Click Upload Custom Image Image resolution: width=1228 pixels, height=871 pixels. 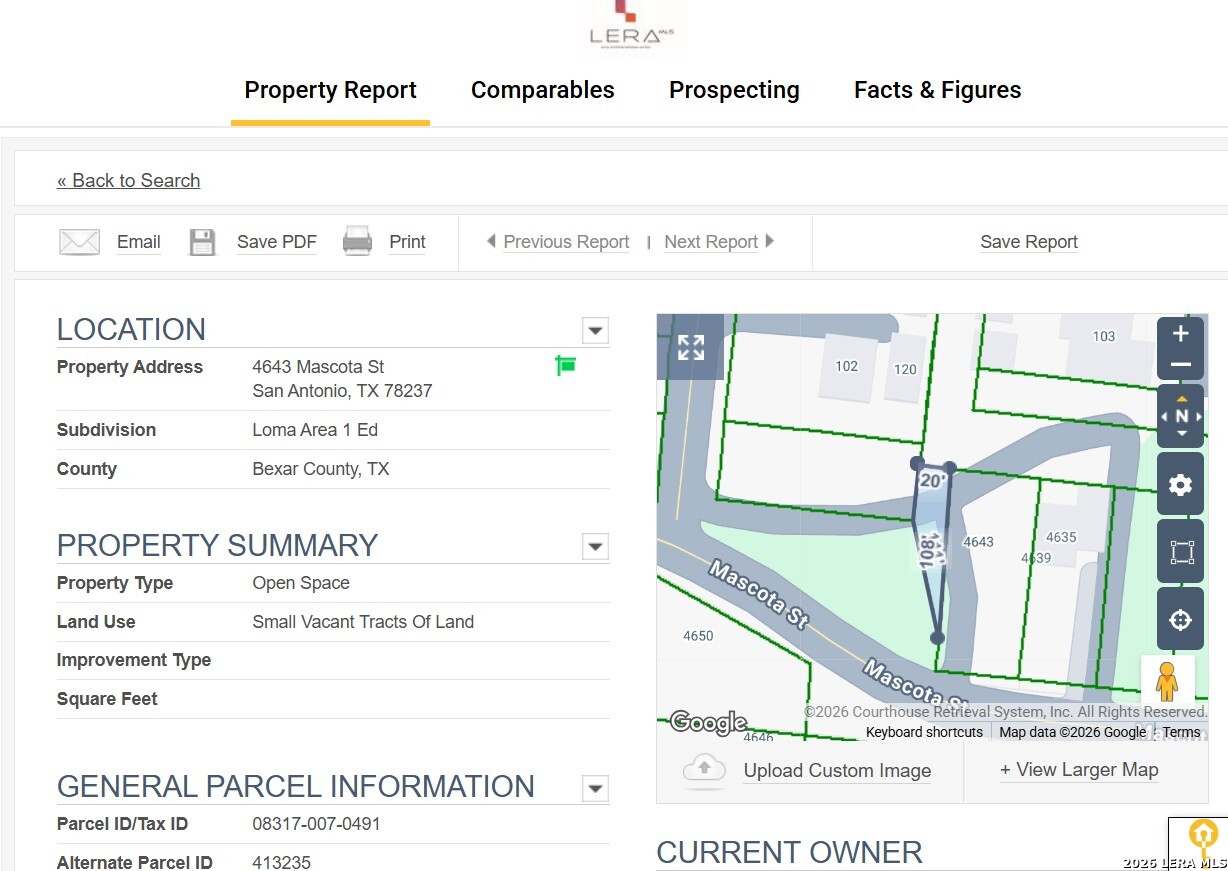[x=836, y=771]
